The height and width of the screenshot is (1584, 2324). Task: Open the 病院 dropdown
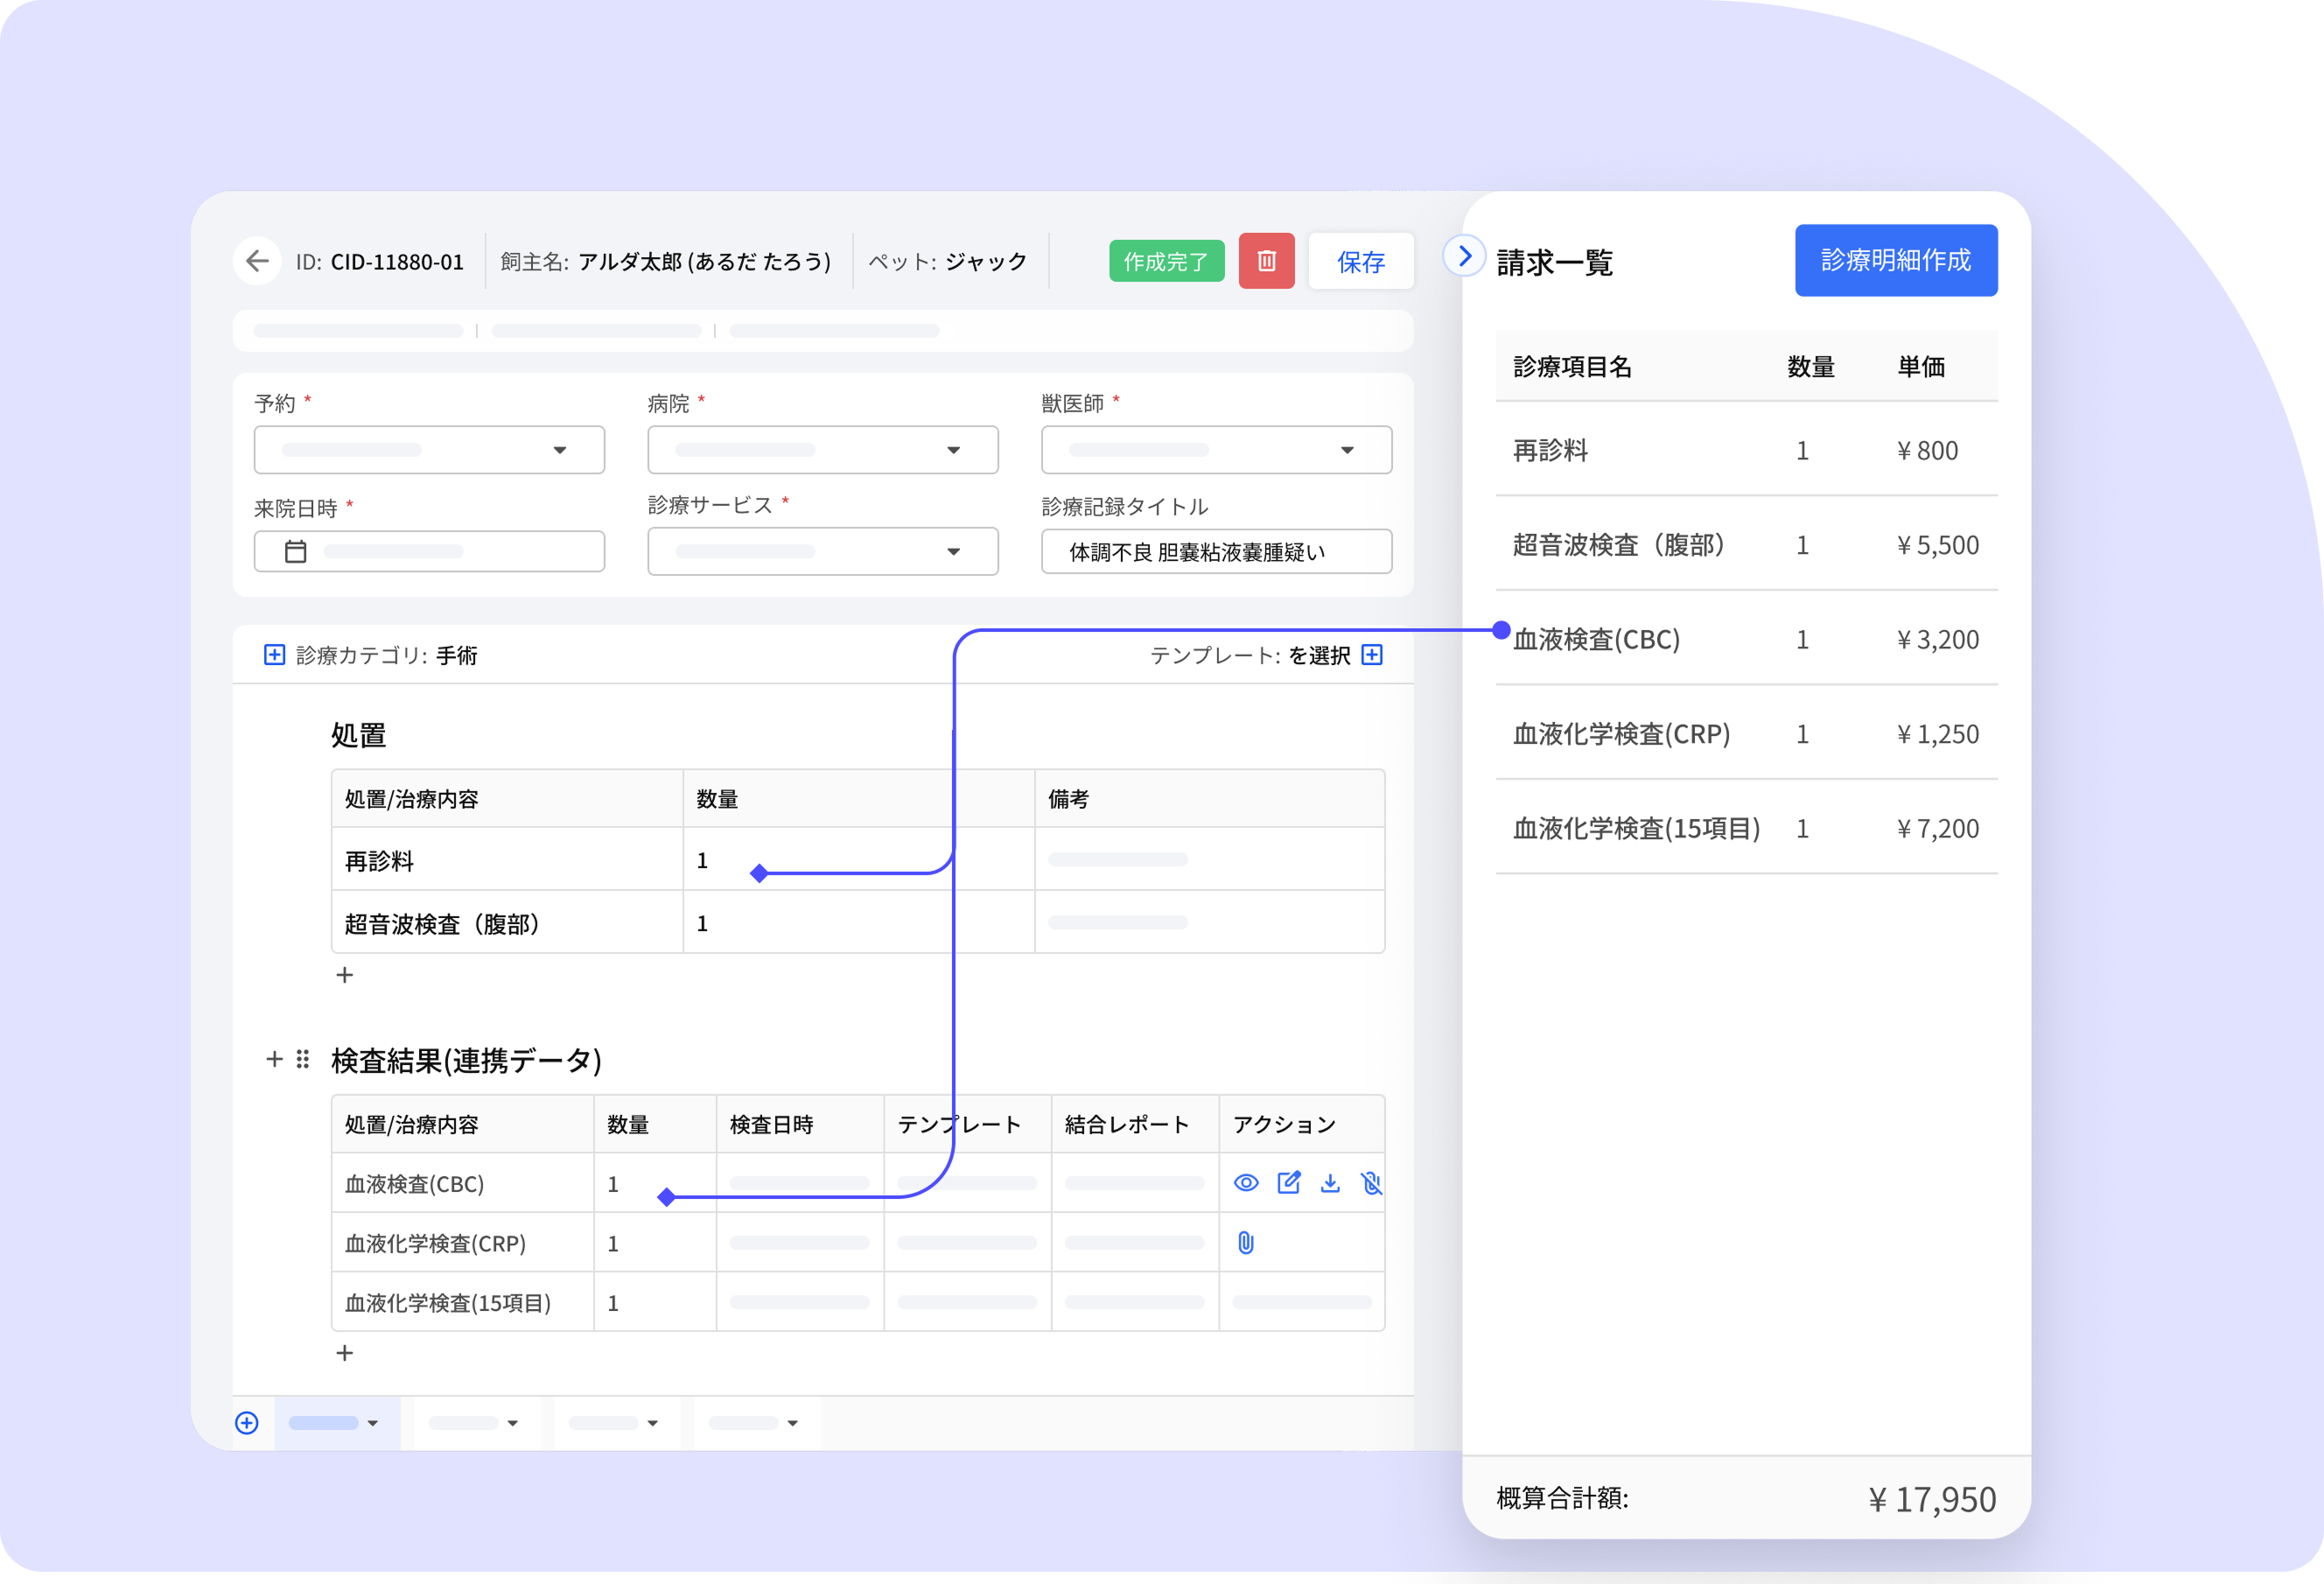pos(823,450)
